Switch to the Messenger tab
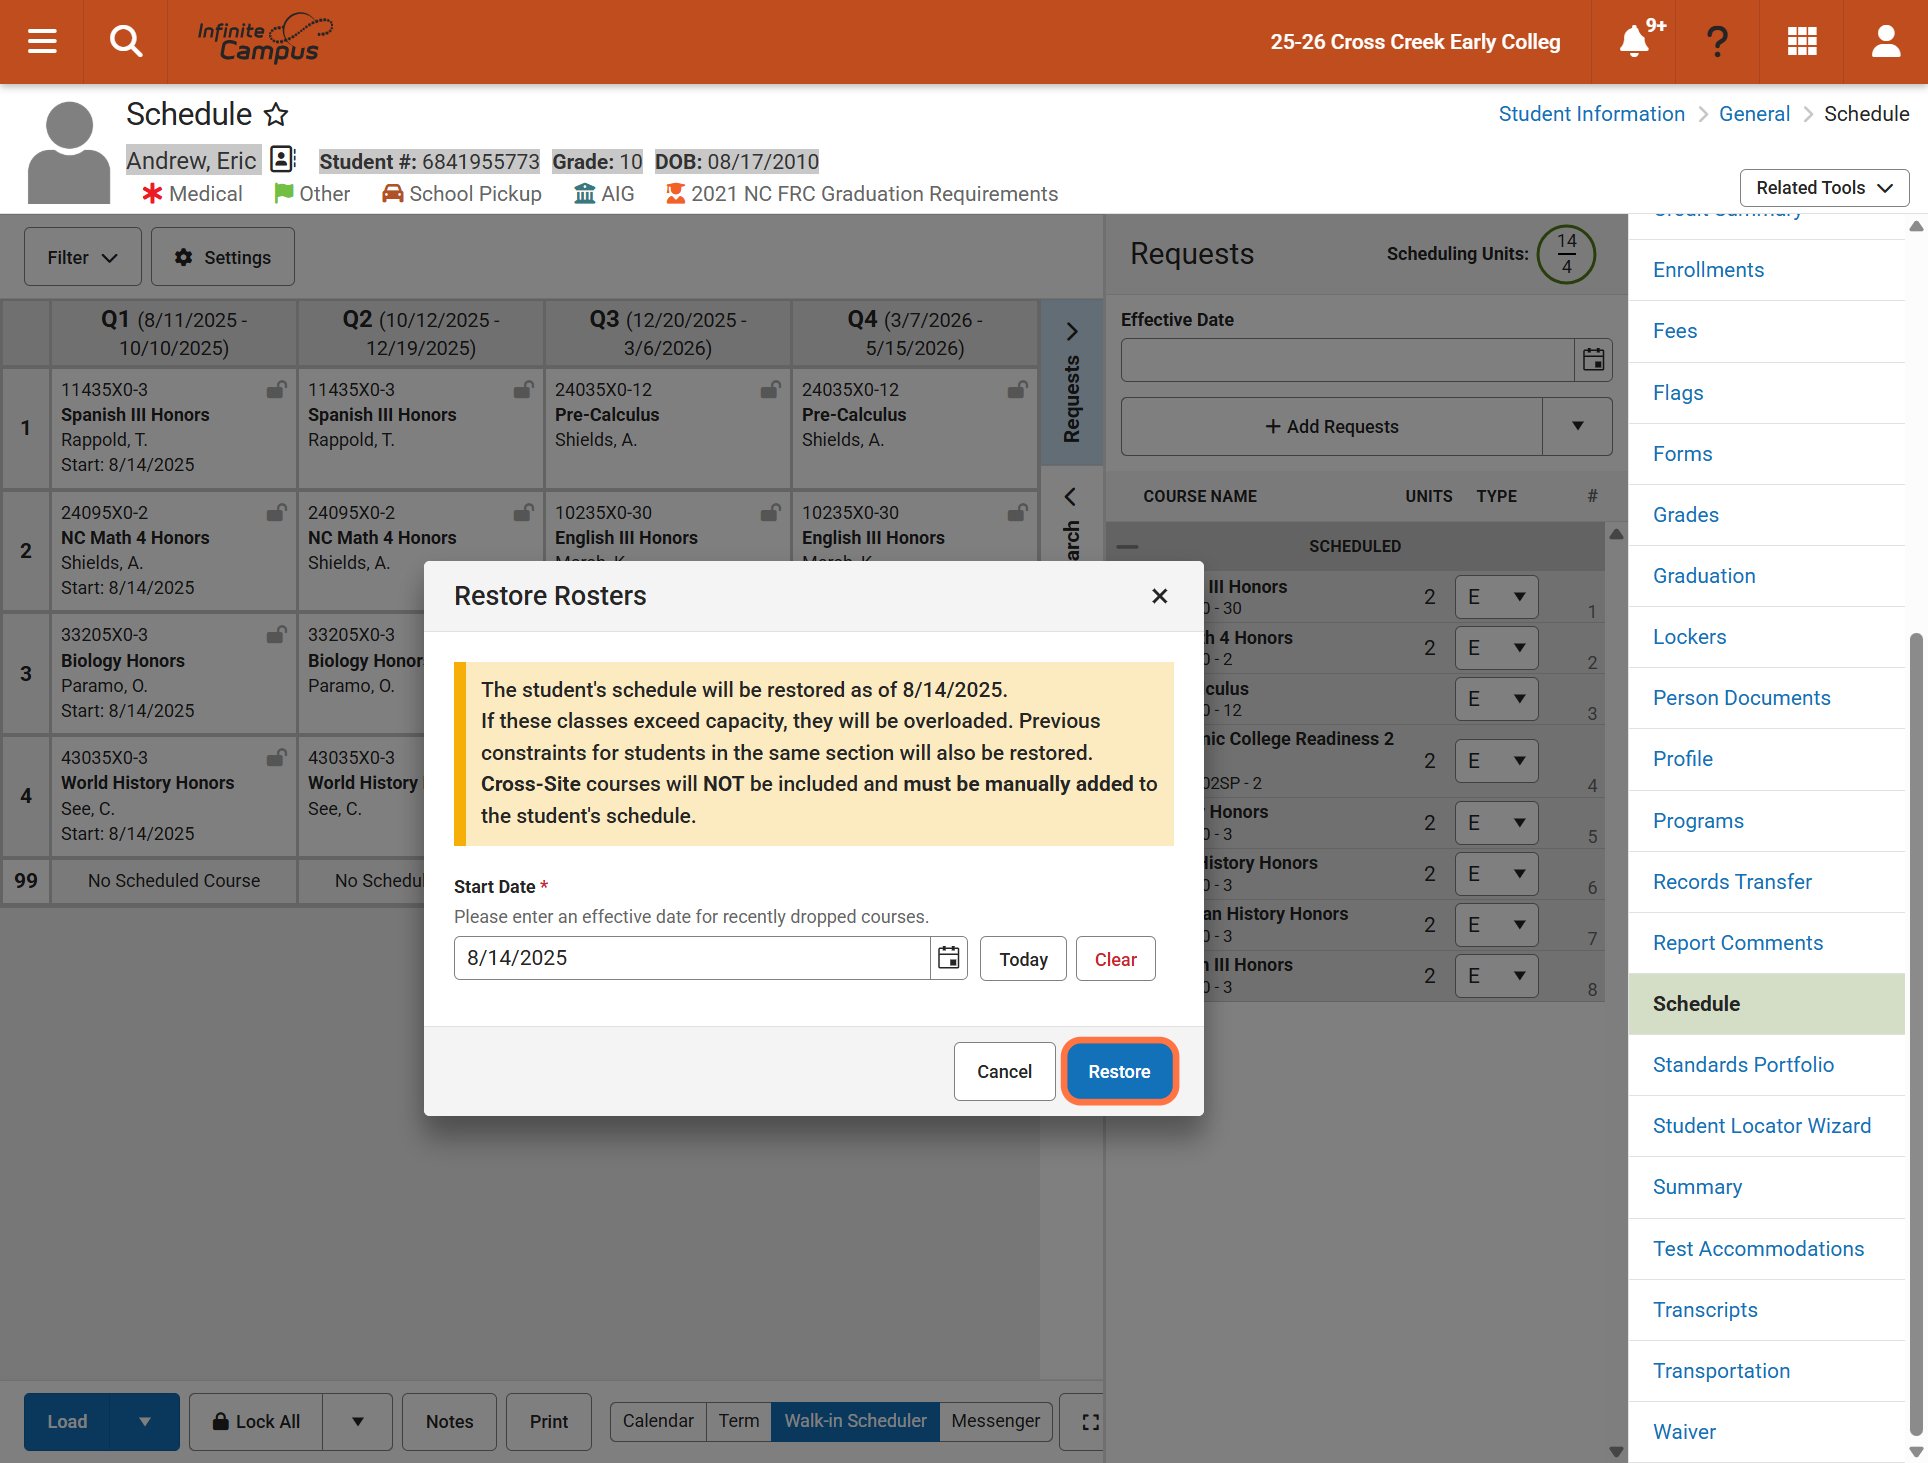 pos(996,1421)
